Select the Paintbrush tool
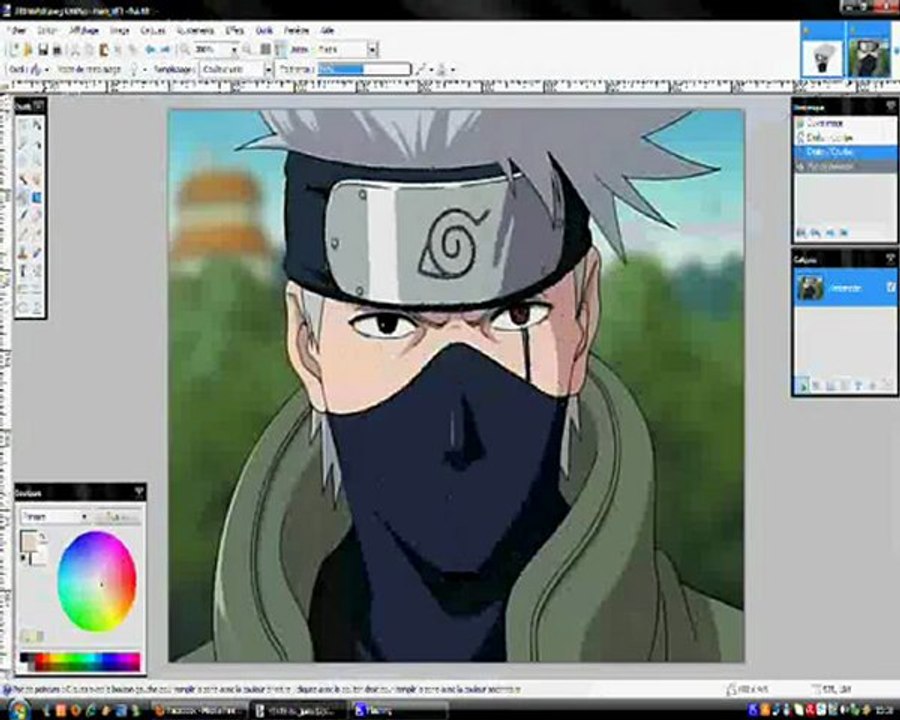 [x=23, y=216]
